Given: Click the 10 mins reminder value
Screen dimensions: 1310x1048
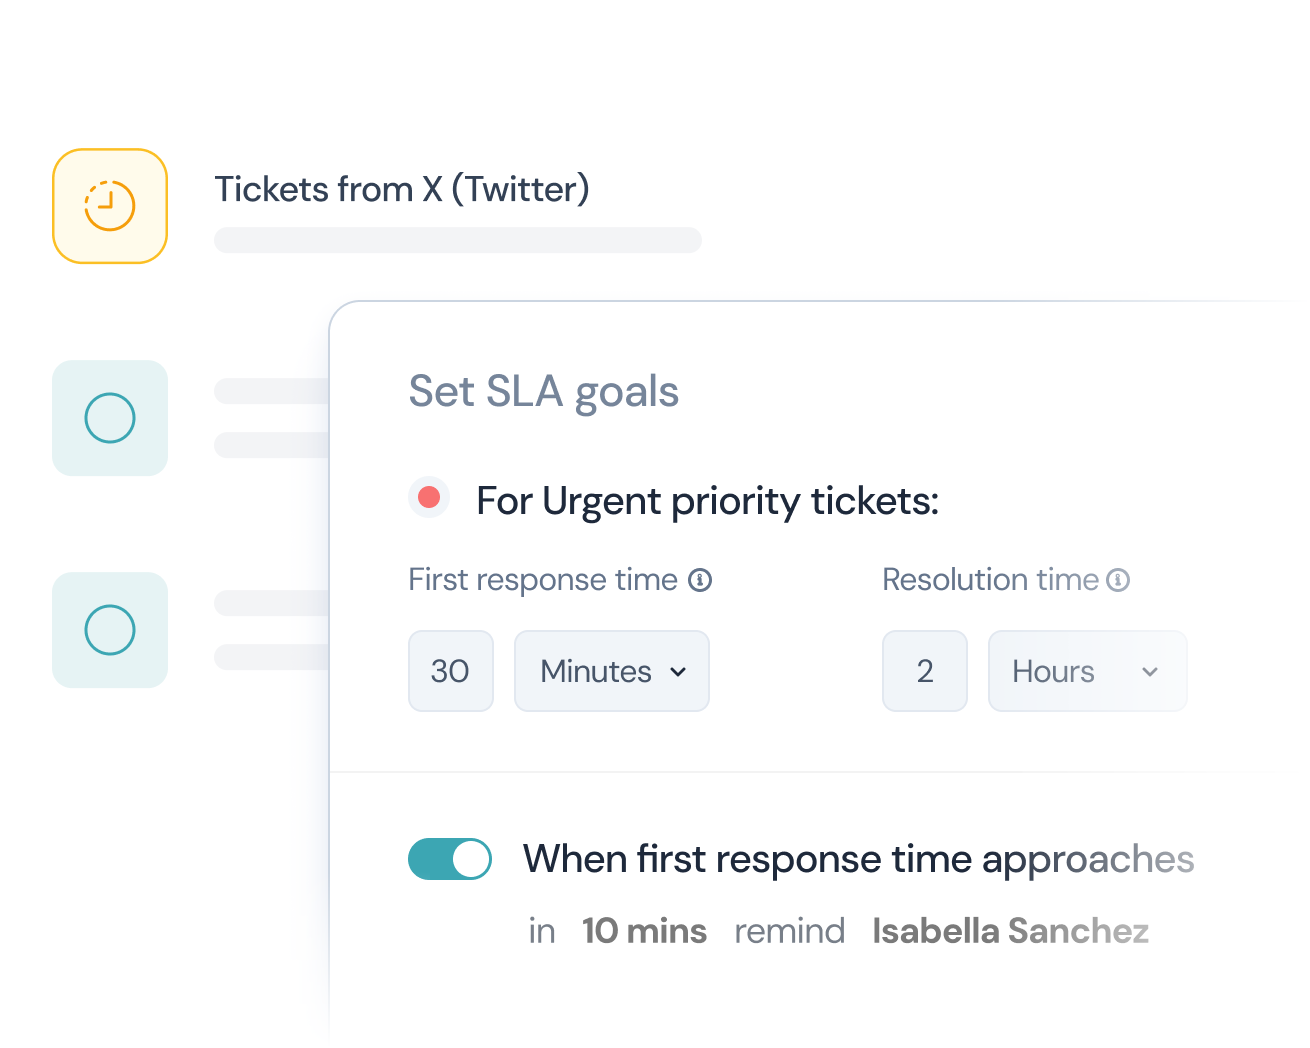Looking at the screenshot, I should [x=644, y=930].
